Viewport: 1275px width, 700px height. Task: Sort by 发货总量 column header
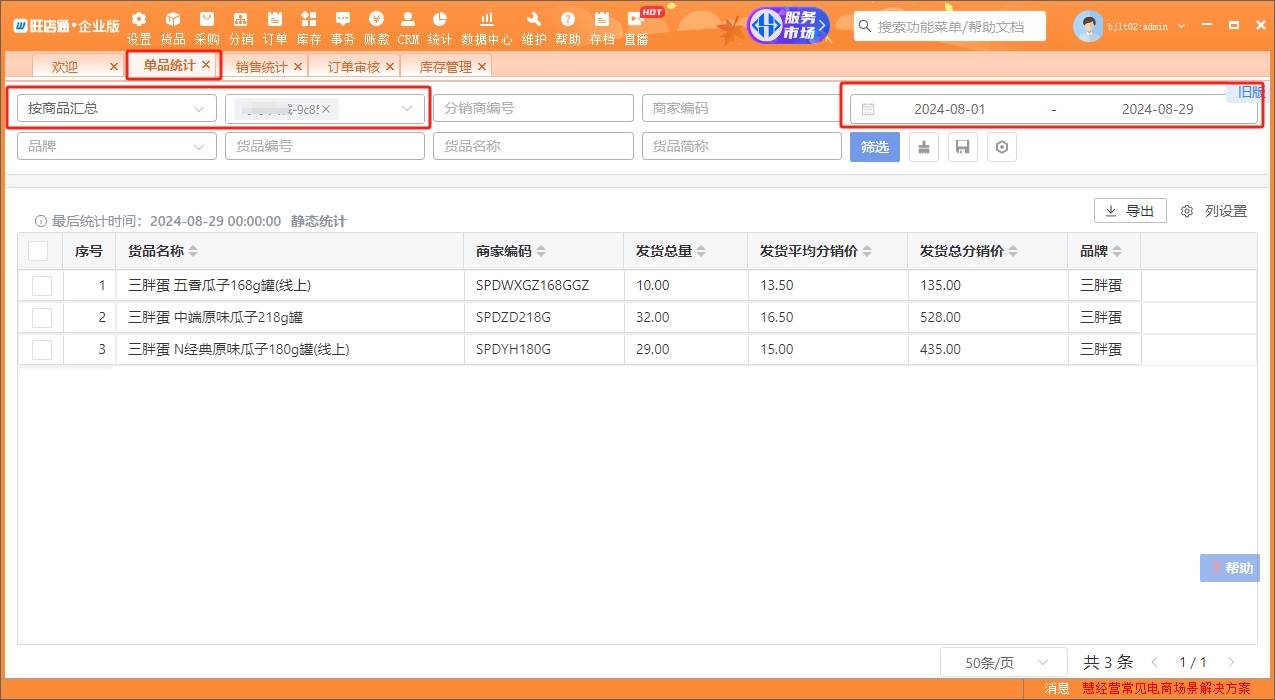point(671,251)
